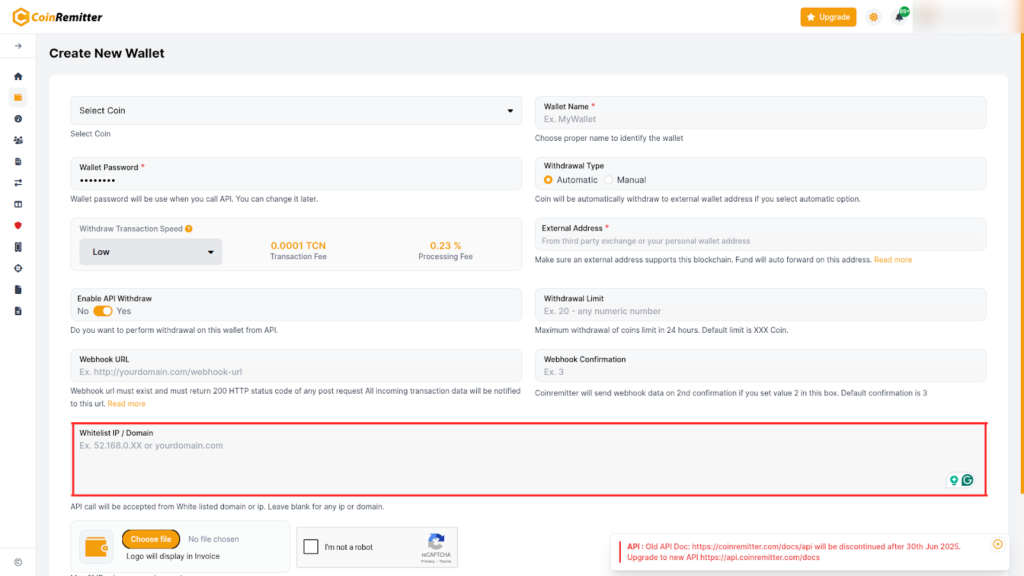This screenshot has height=576, width=1024.
Task: Open Read more link under External Address
Action: pyautogui.click(x=893, y=260)
